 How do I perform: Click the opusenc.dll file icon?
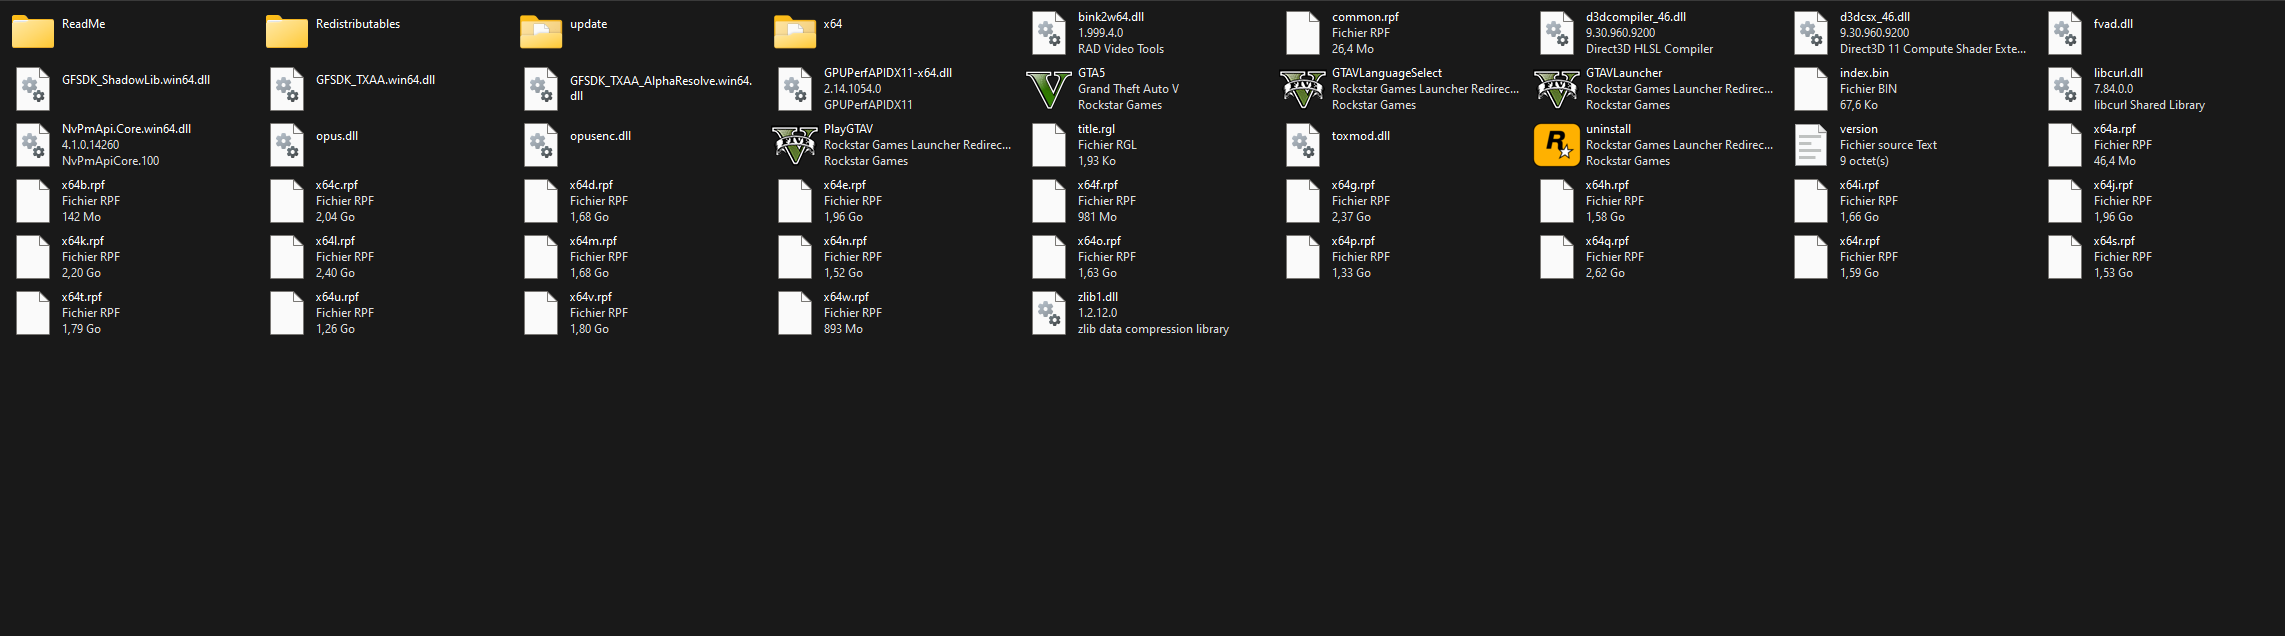click(x=541, y=145)
